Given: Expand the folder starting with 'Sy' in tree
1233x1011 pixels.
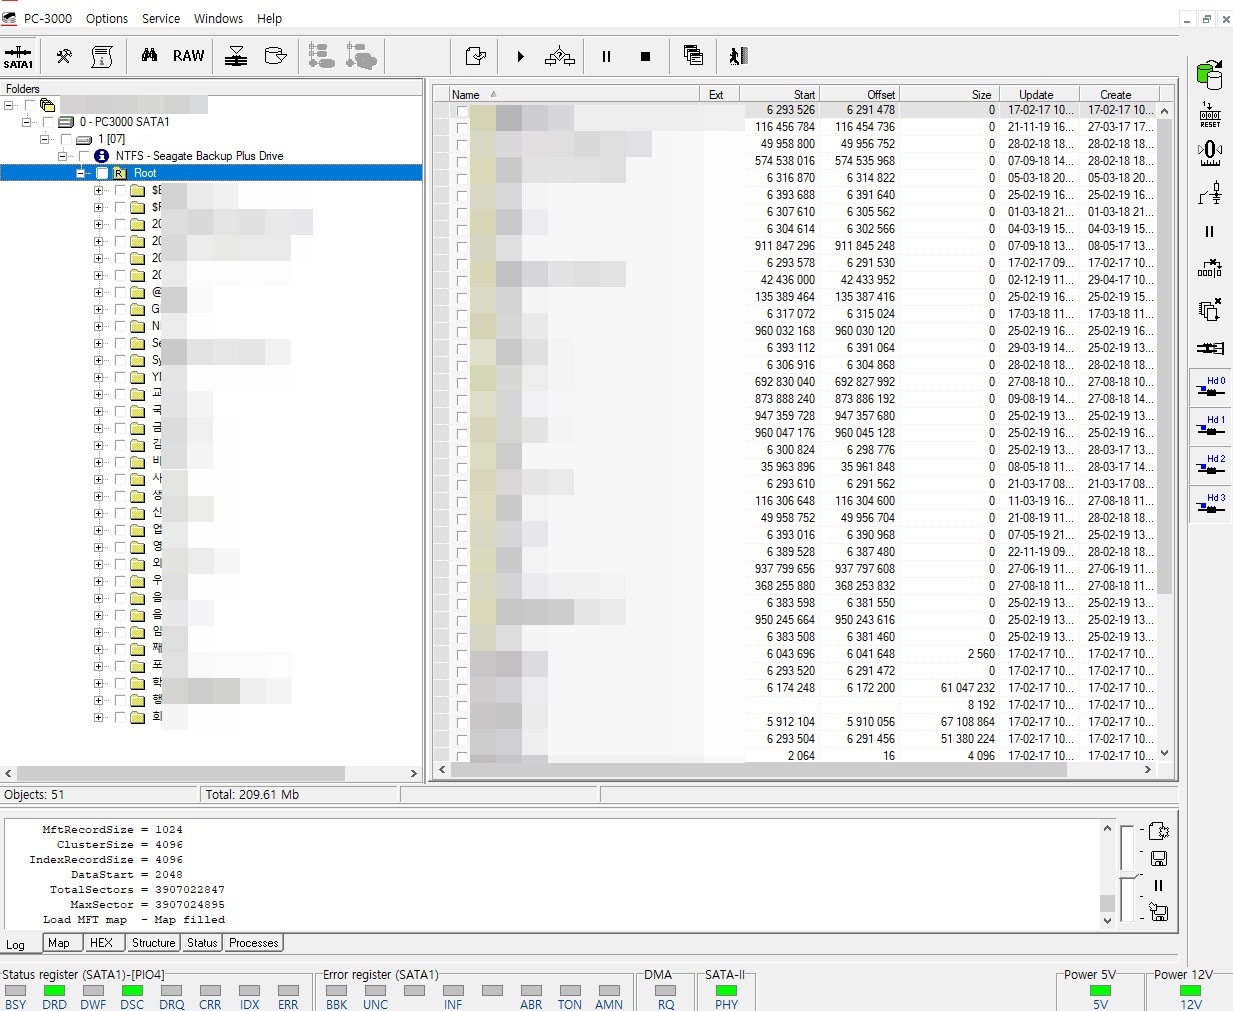Looking at the screenshot, I should 98,360.
